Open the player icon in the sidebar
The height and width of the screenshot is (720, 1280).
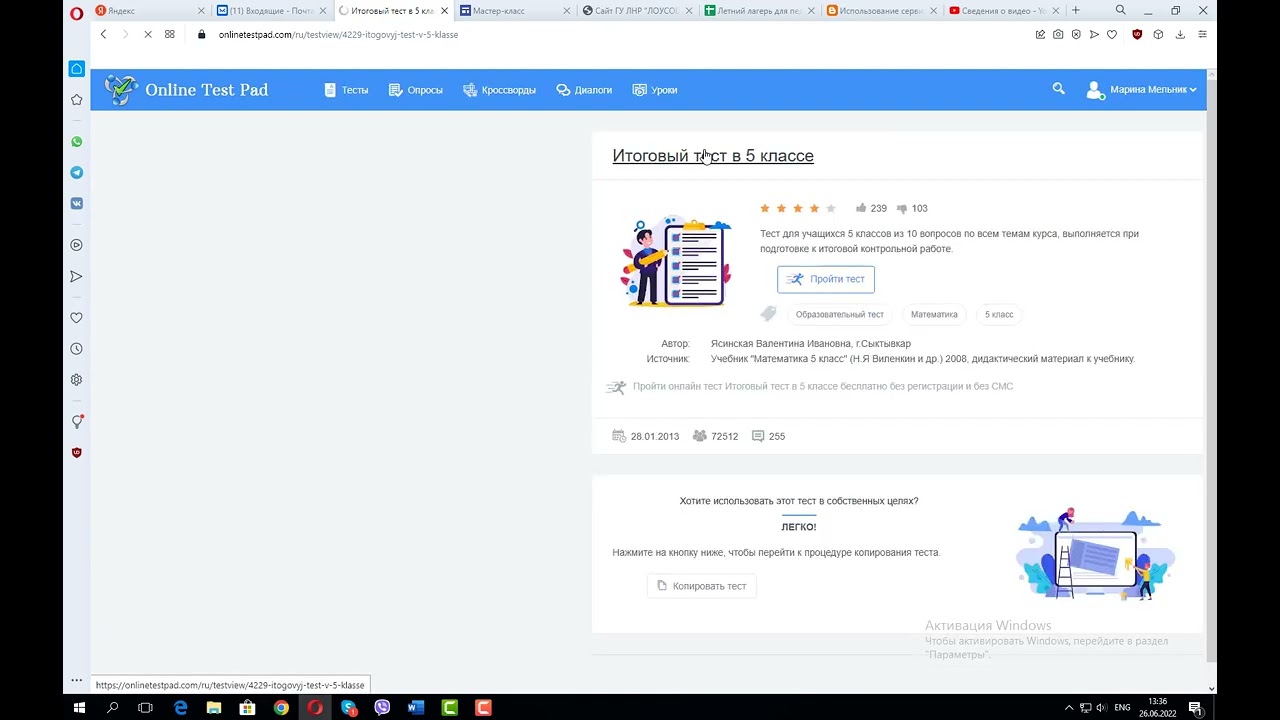[76, 245]
